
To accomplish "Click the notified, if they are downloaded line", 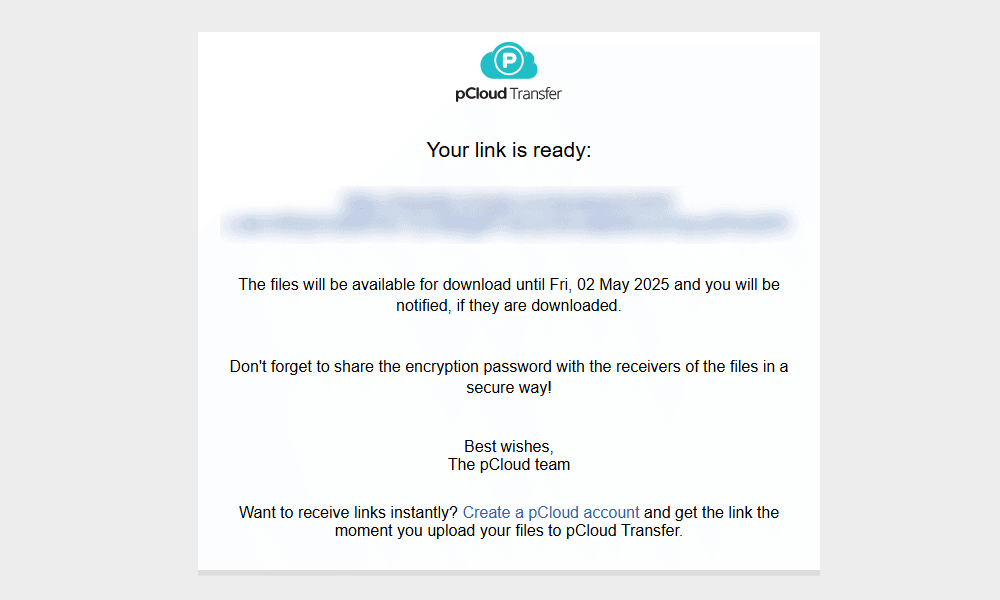I will point(508,305).
